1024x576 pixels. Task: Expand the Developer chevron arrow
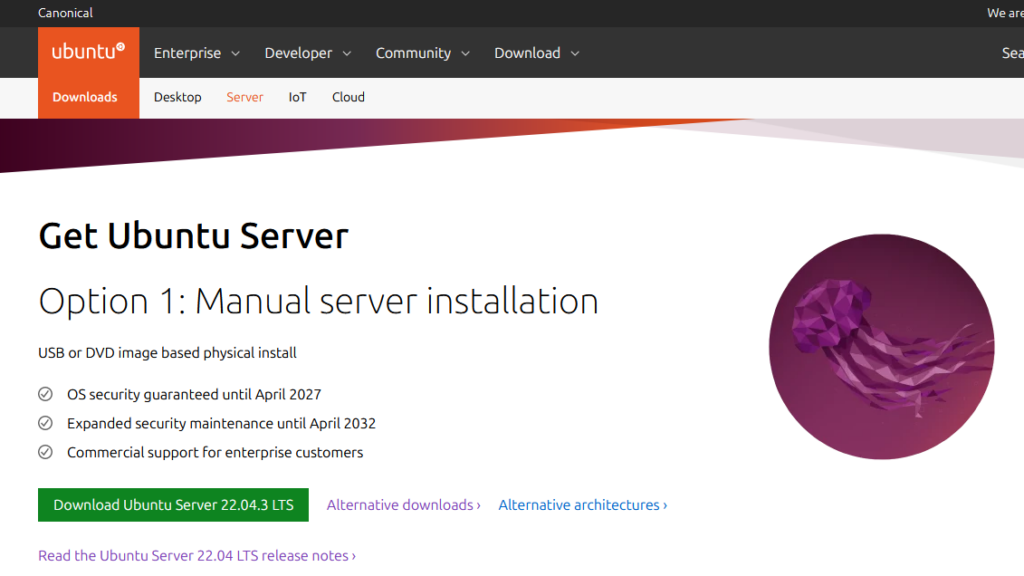coord(347,54)
